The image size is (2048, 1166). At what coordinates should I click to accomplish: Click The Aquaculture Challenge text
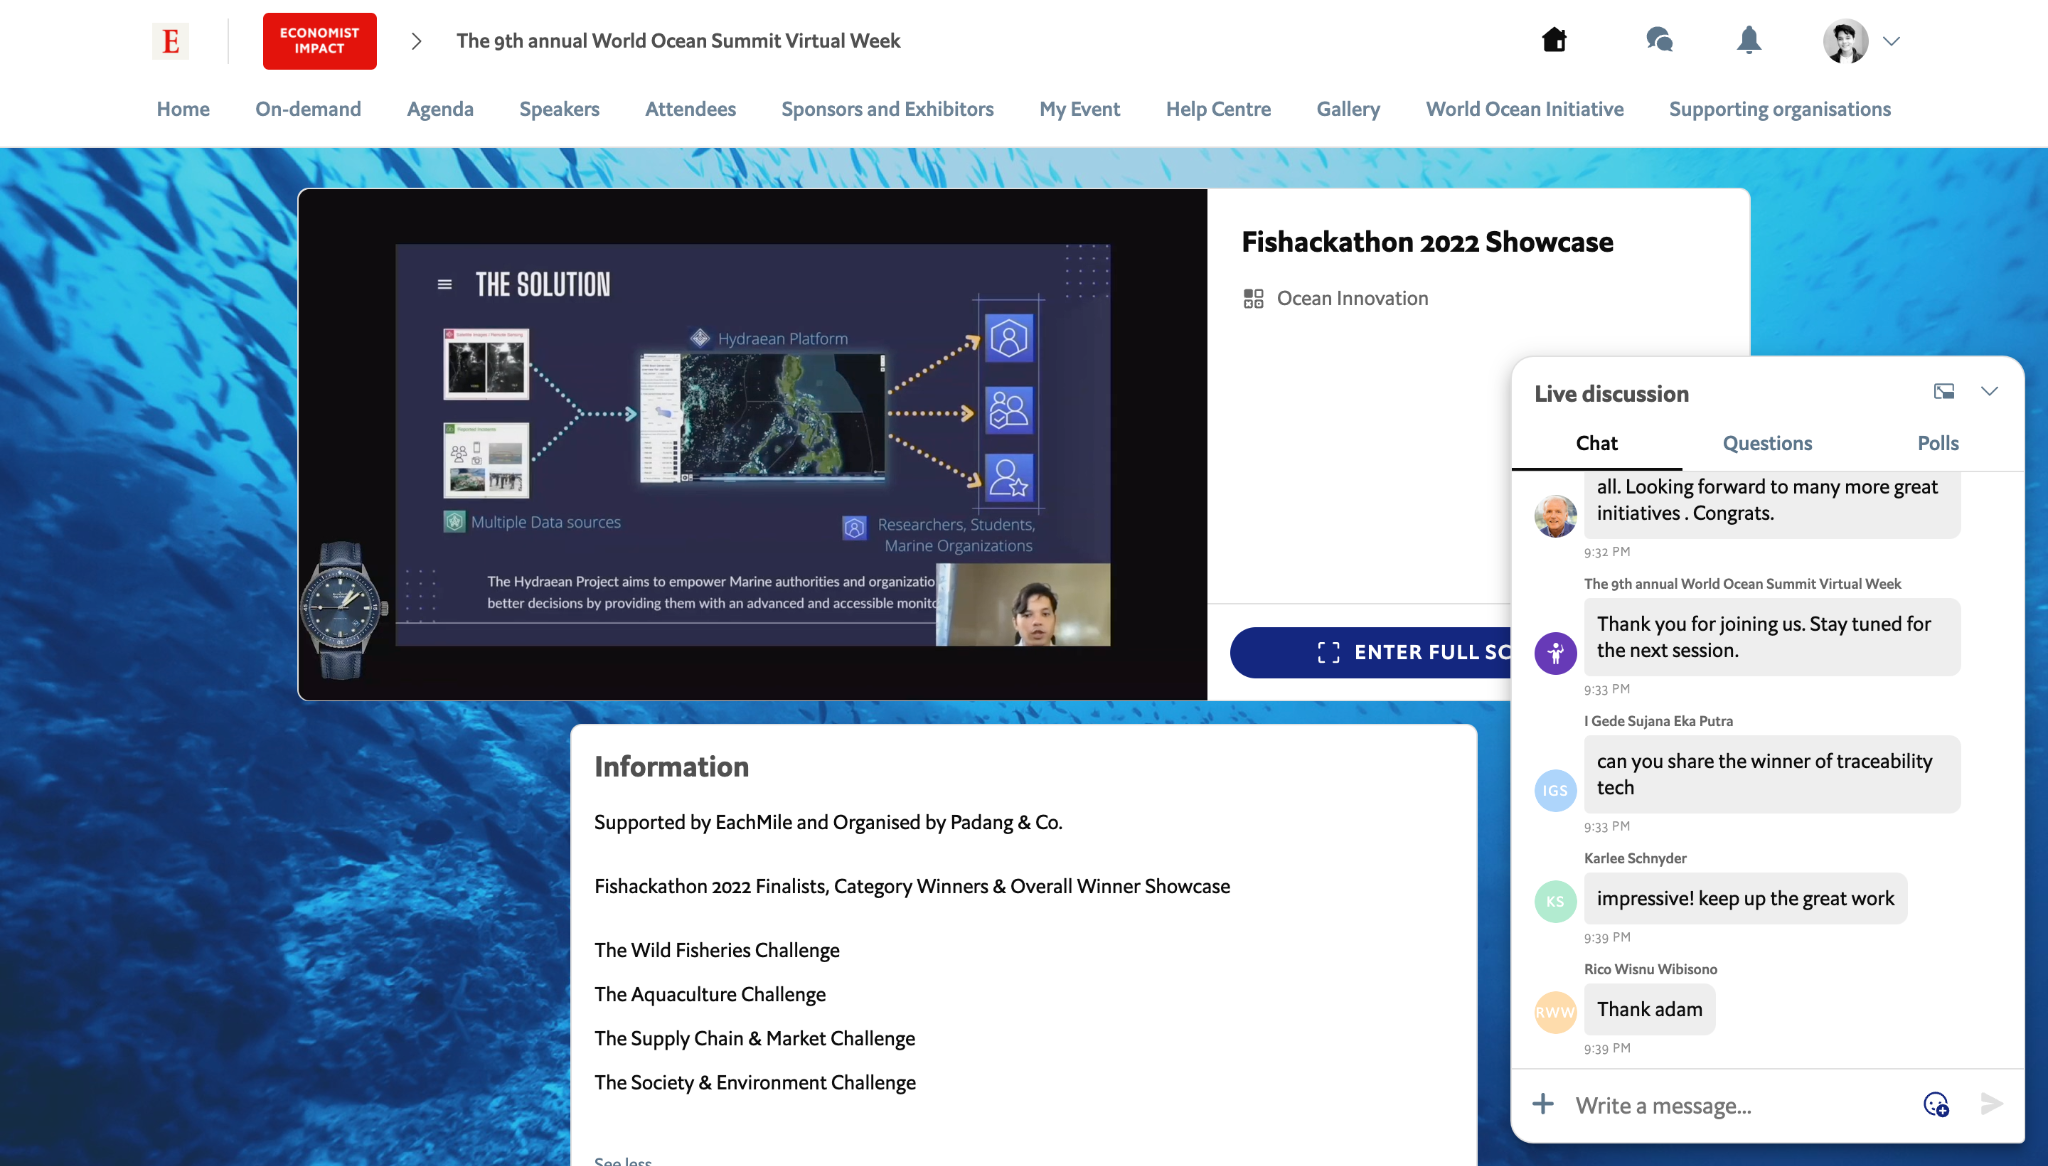point(710,994)
